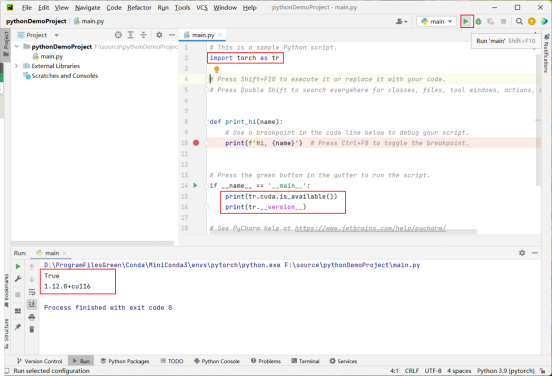Open Services tool window

point(343,361)
